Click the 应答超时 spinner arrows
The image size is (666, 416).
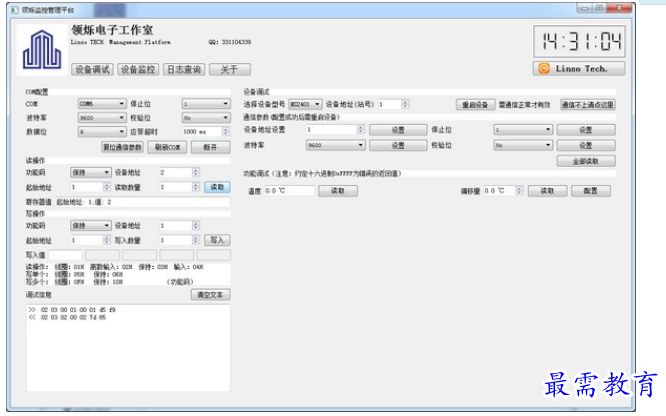click(x=226, y=132)
